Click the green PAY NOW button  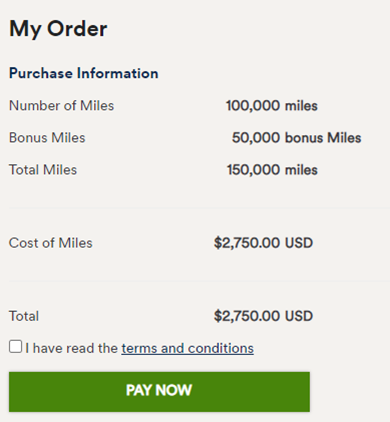point(159,392)
